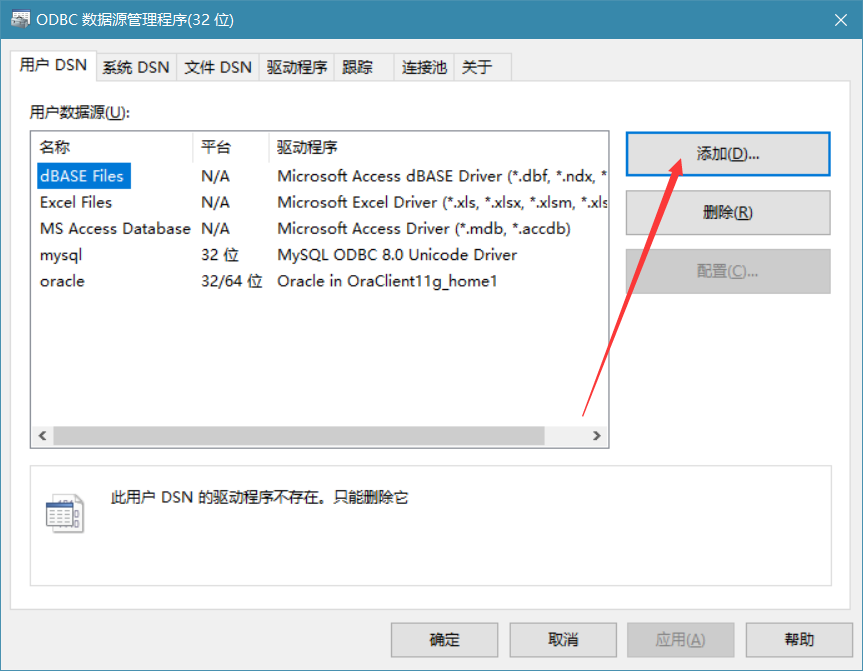Open 帮助 for the ODBC administrator
863x671 pixels.
pos(798,640)
